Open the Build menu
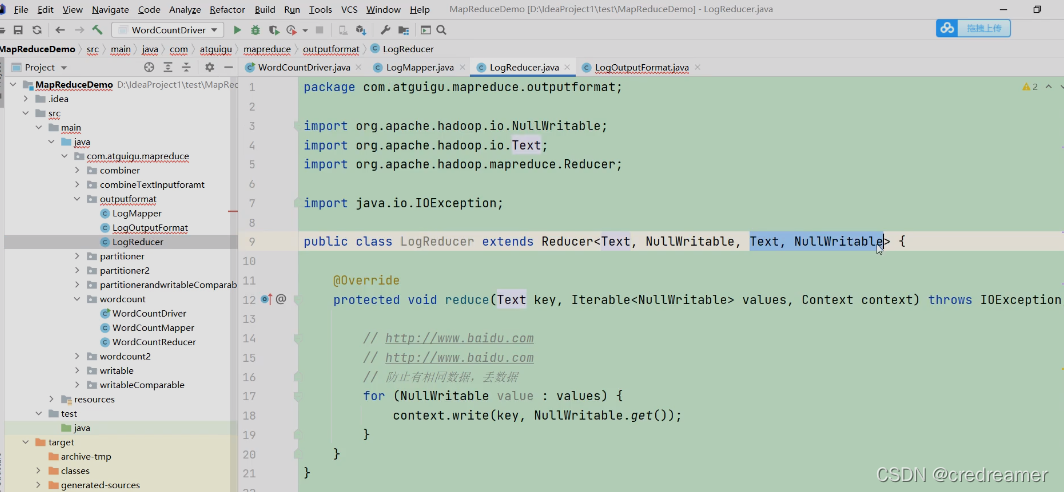Screen dimensions: 1064x492 pyautogui.click(x=265, y=10)
